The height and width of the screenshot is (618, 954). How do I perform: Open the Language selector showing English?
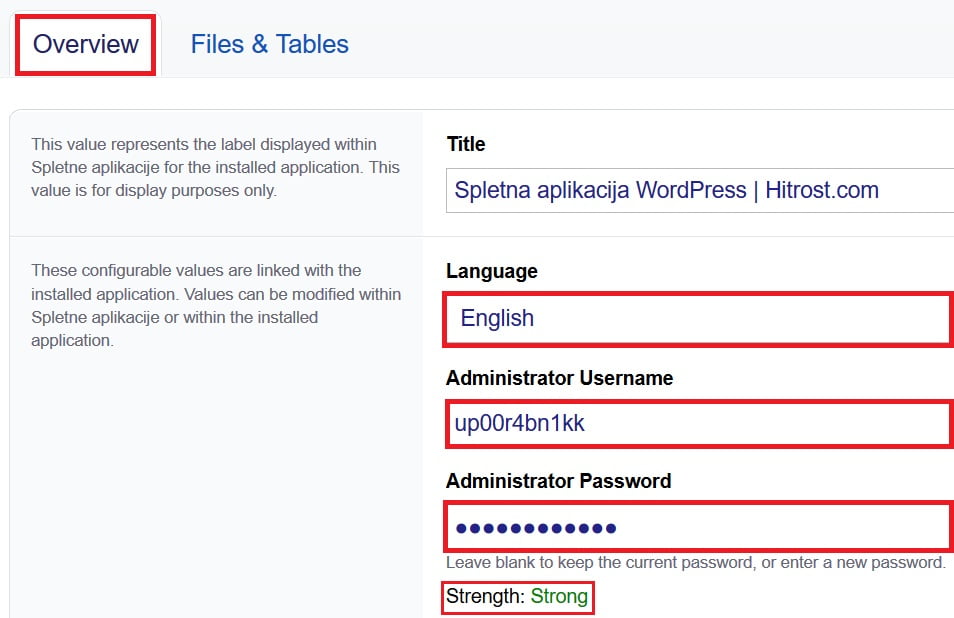696,318
